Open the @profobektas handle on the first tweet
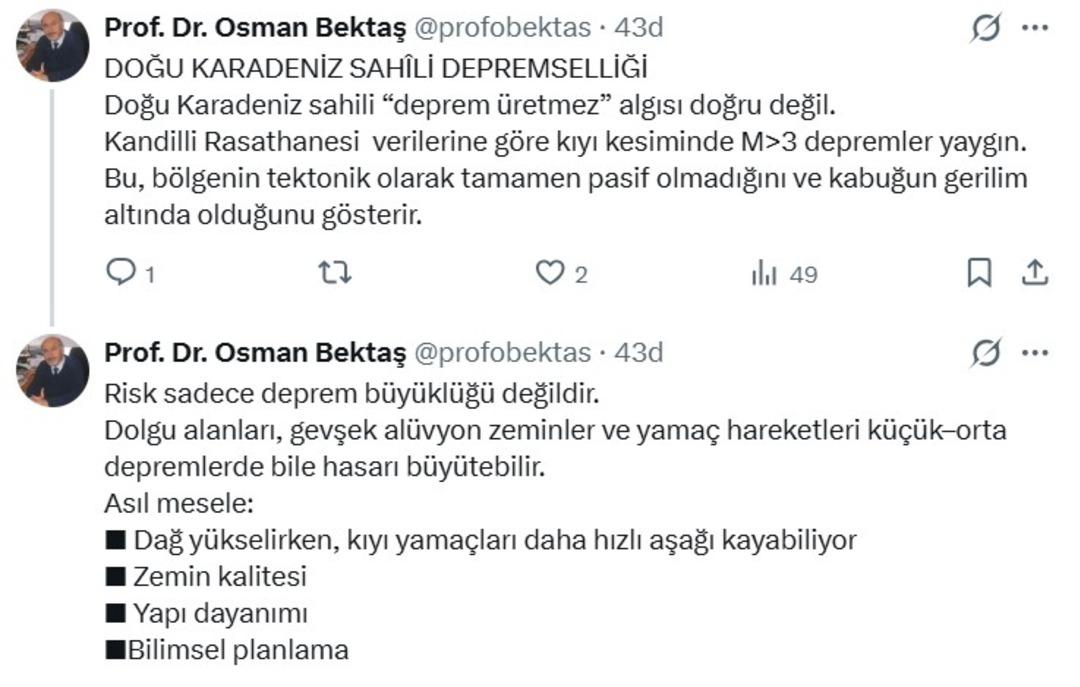The width and height of the screenshot is (1080, 687). pyautogui.click(x=502, y=28)
